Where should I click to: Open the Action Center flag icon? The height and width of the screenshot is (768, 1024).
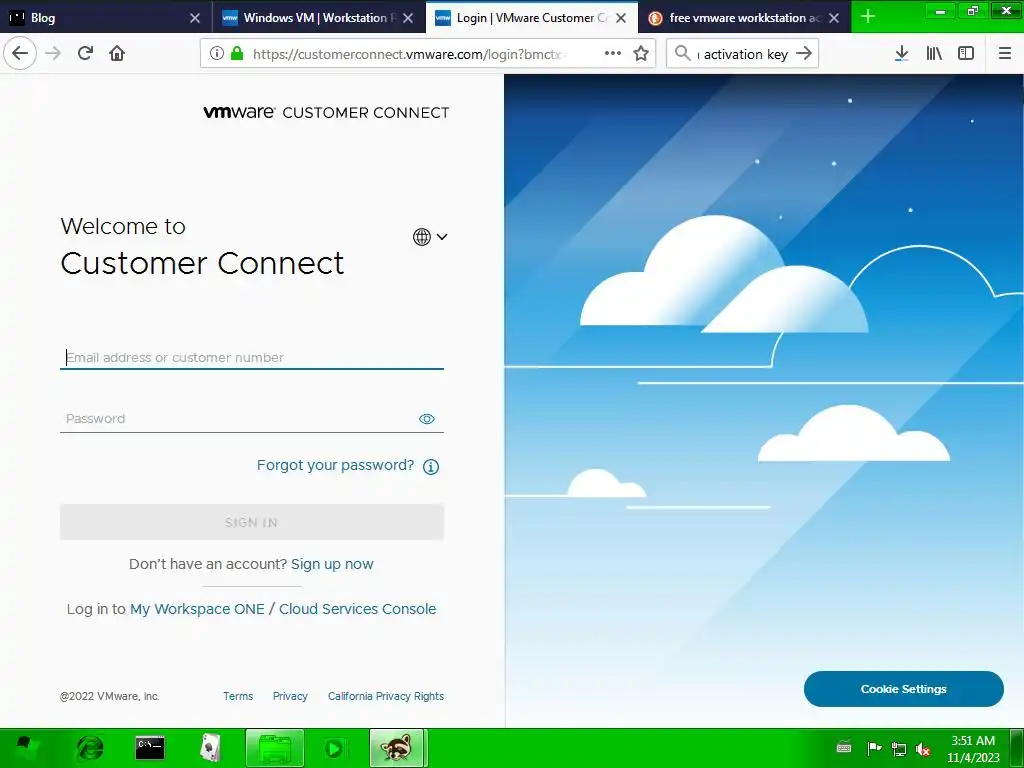click(x=874, y=749)
